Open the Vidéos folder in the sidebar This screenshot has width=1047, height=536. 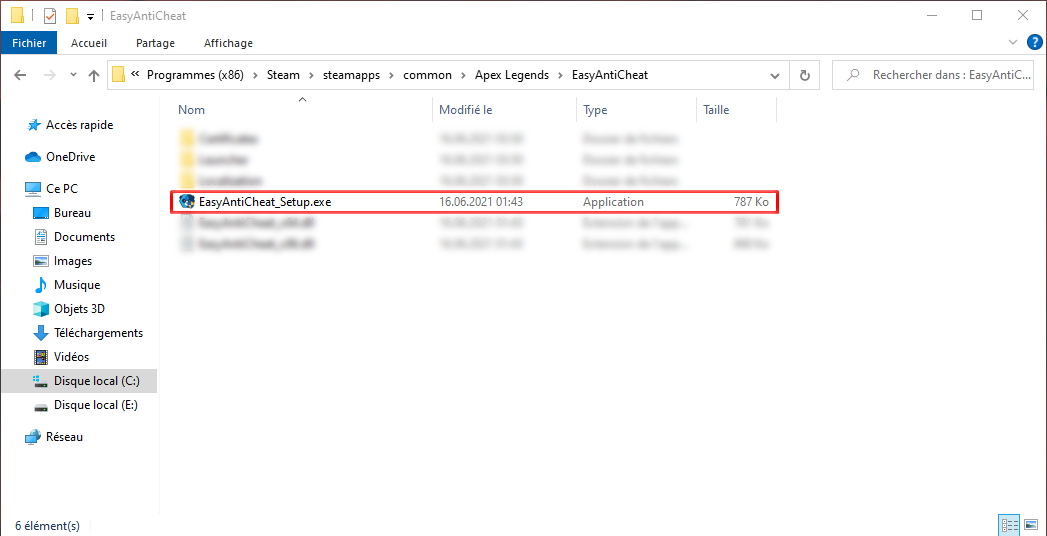(x=61, y=357)
